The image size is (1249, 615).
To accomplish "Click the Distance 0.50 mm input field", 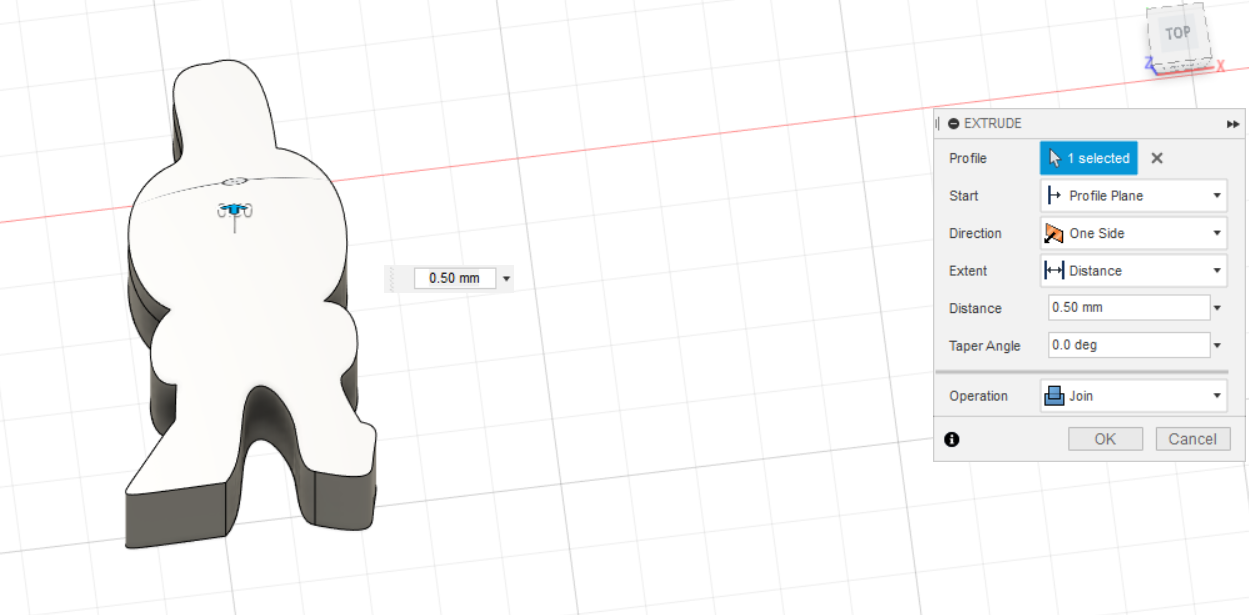I will pyautogui.click(x=1129, y=308).
